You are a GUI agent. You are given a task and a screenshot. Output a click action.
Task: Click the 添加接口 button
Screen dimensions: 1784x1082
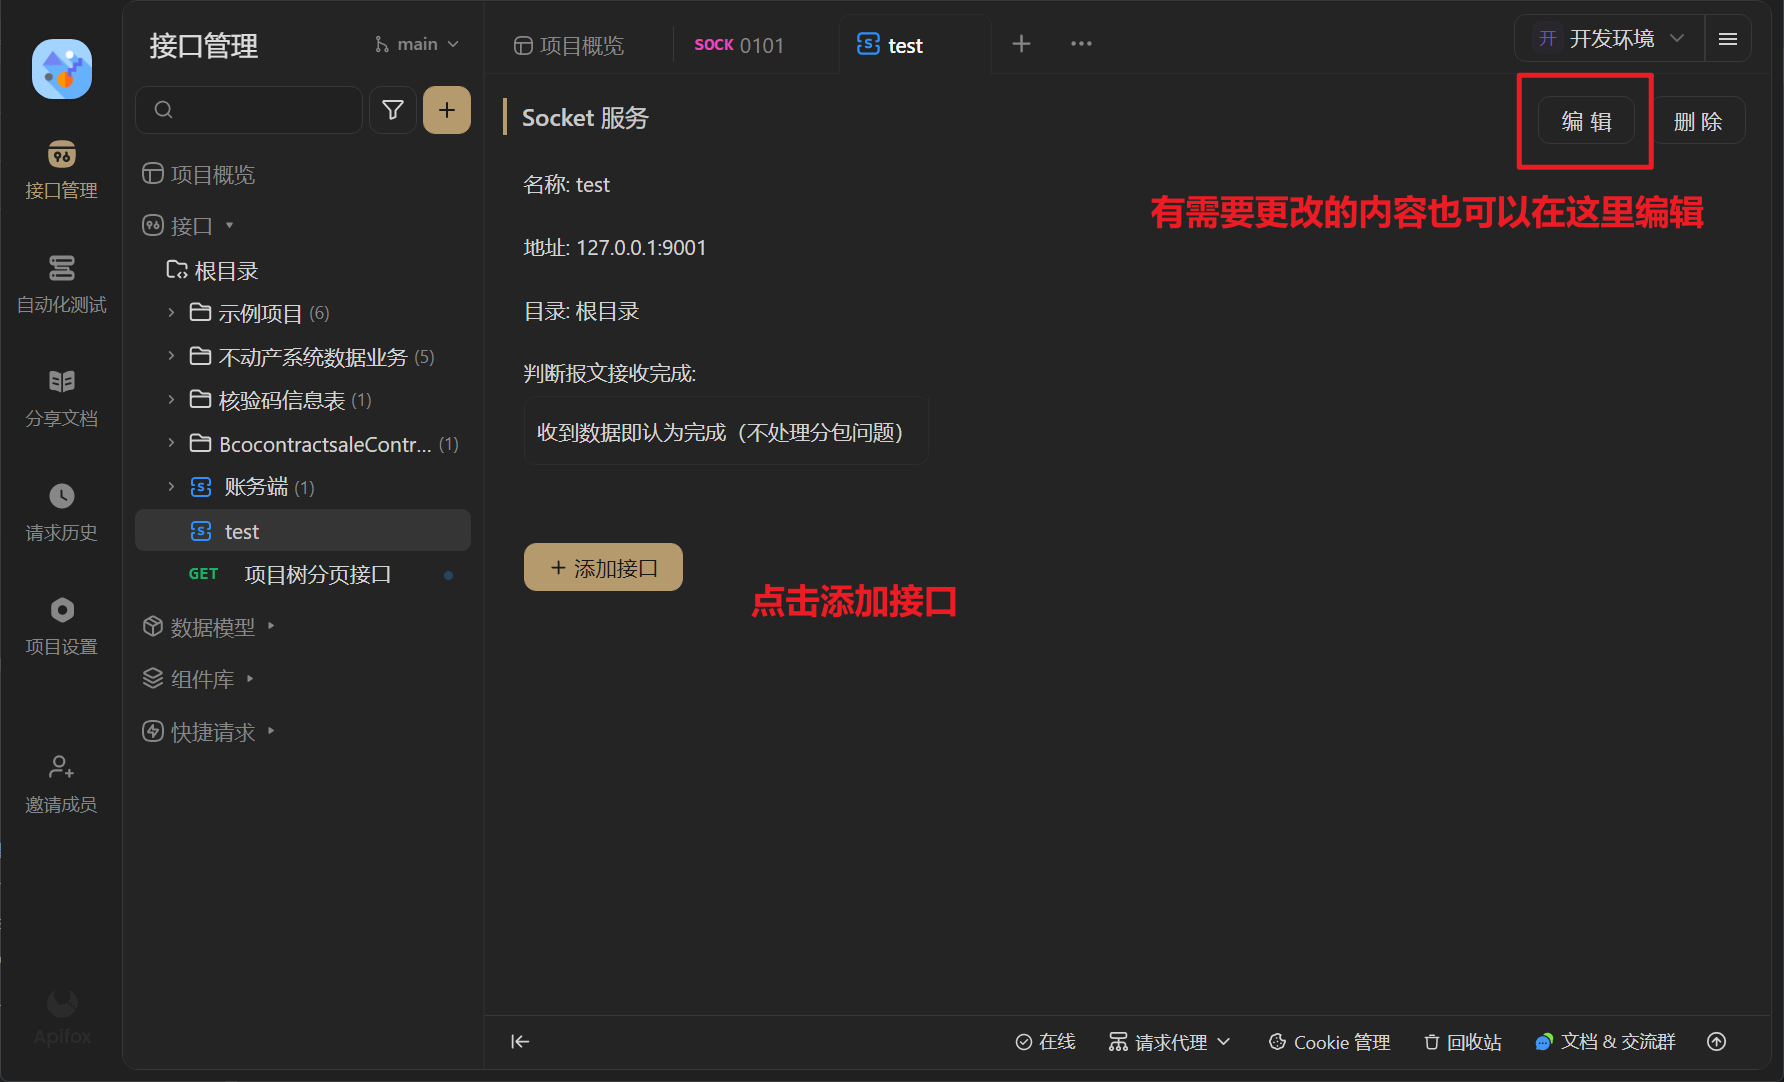pos(603,568)
